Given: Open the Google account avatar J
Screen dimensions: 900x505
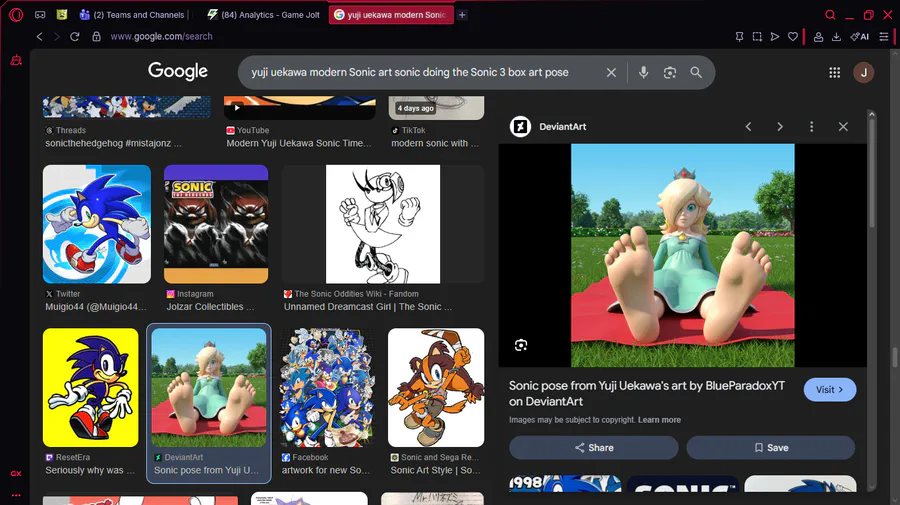Looking at the screenshot, I should click(863, 72).
